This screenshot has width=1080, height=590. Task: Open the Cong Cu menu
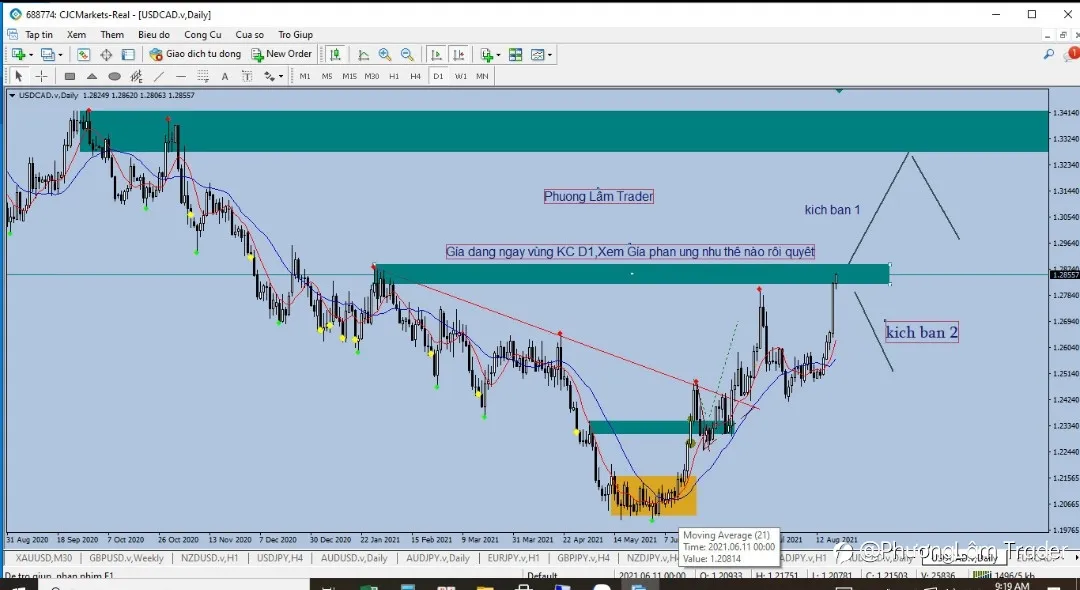tap(202, 34)
